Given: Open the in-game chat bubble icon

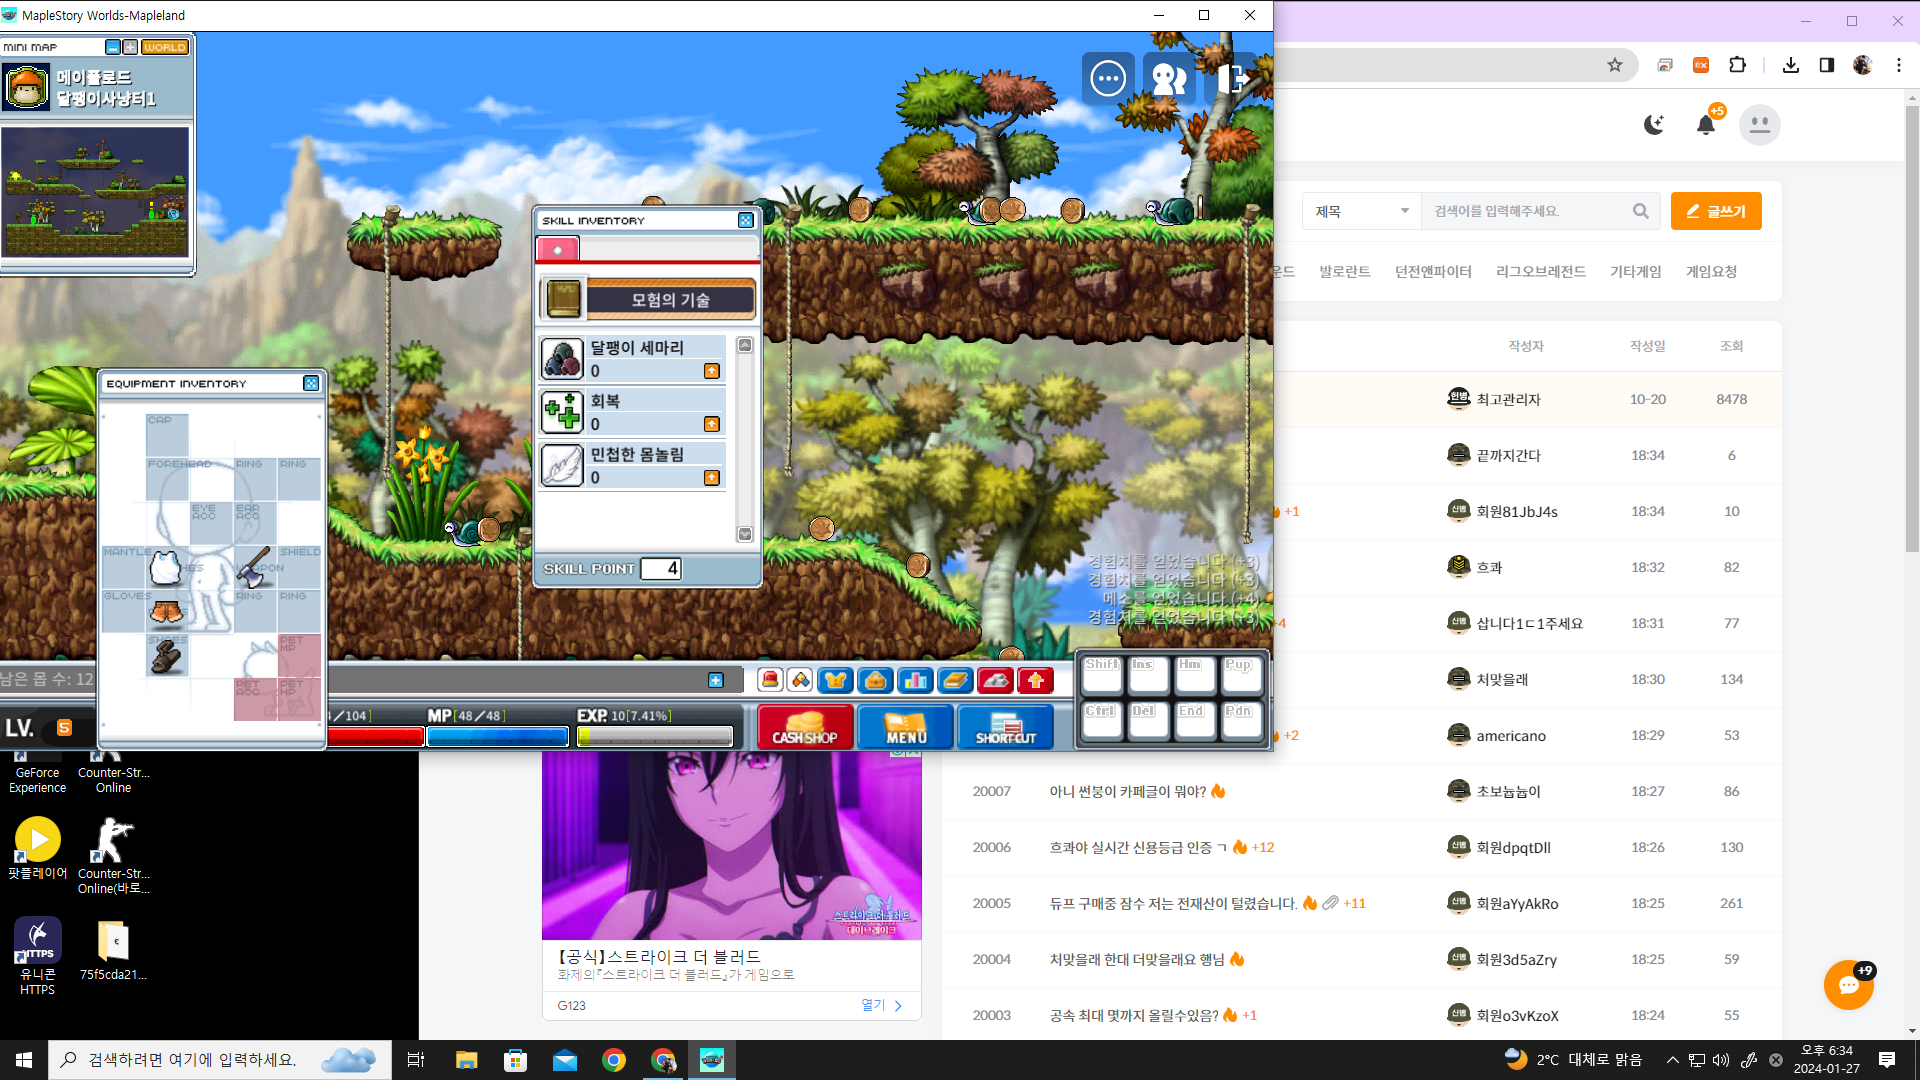Looking at the screenshot, I should click(1108, 78).
